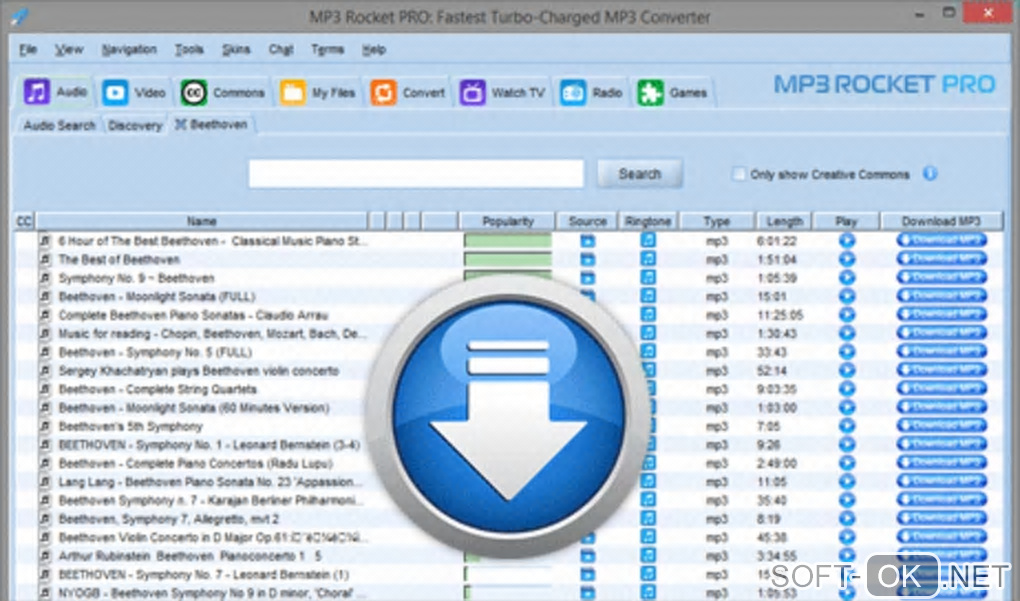This screenshot has width=1020, height=601.
Task: Open source of Arthur Rubinstein Pianoconcerto row
Action: tap(587, 556)
